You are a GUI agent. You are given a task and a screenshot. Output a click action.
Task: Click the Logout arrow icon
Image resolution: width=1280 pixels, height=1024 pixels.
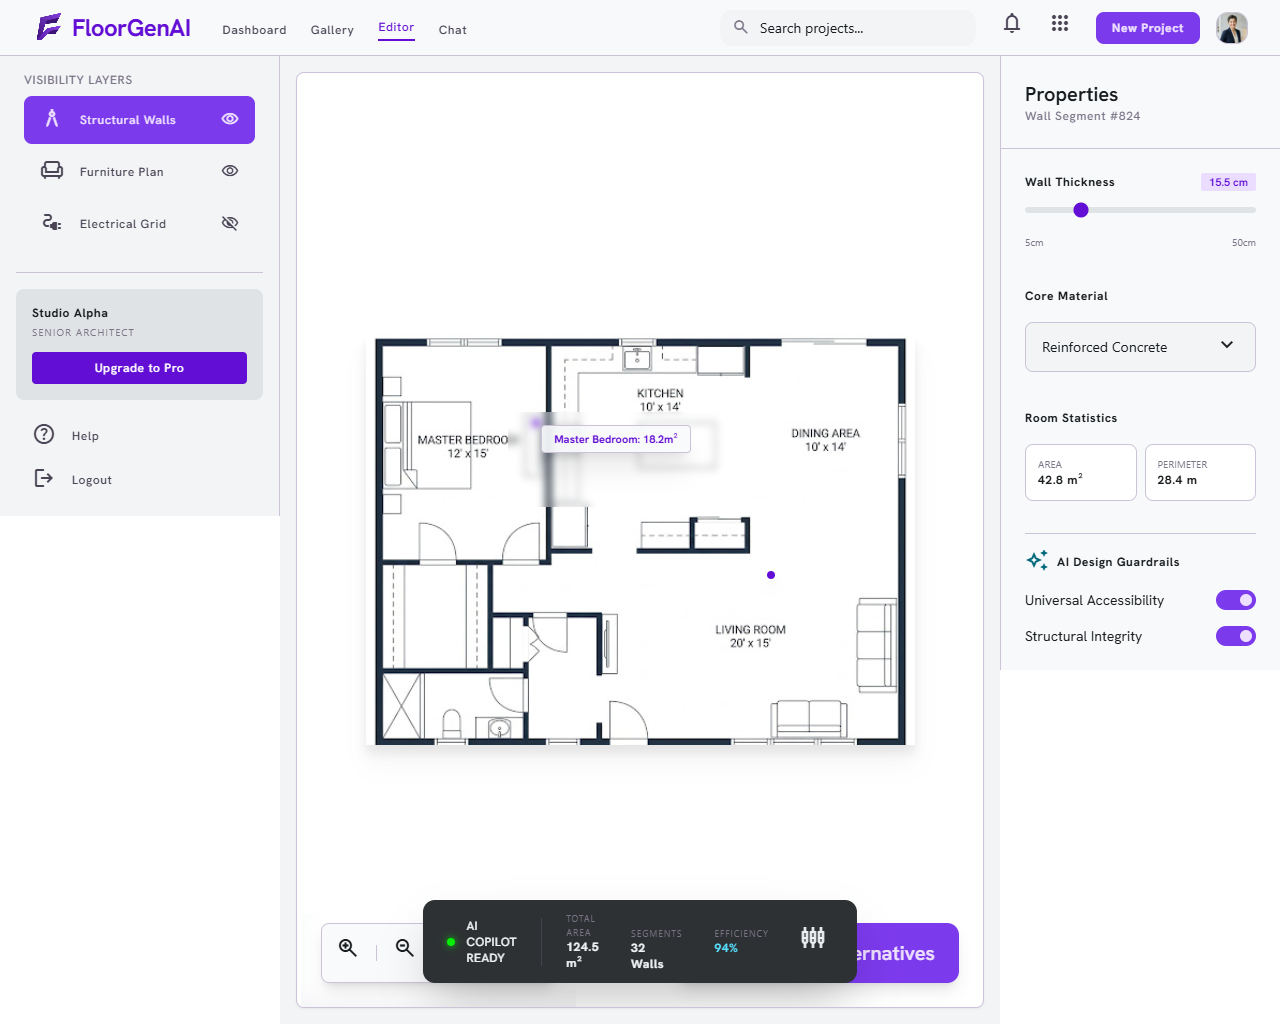coord(44,478)
